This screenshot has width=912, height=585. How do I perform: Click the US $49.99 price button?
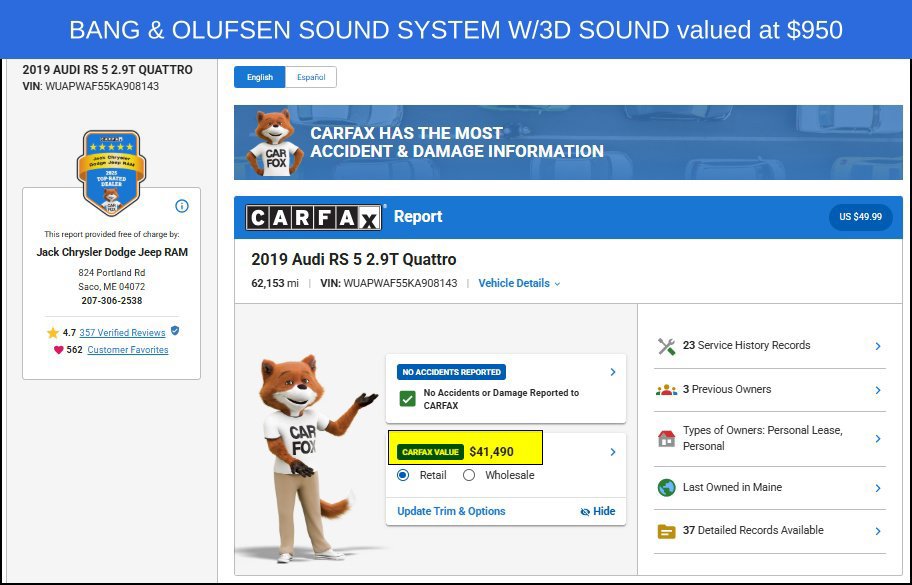[860, 217]
